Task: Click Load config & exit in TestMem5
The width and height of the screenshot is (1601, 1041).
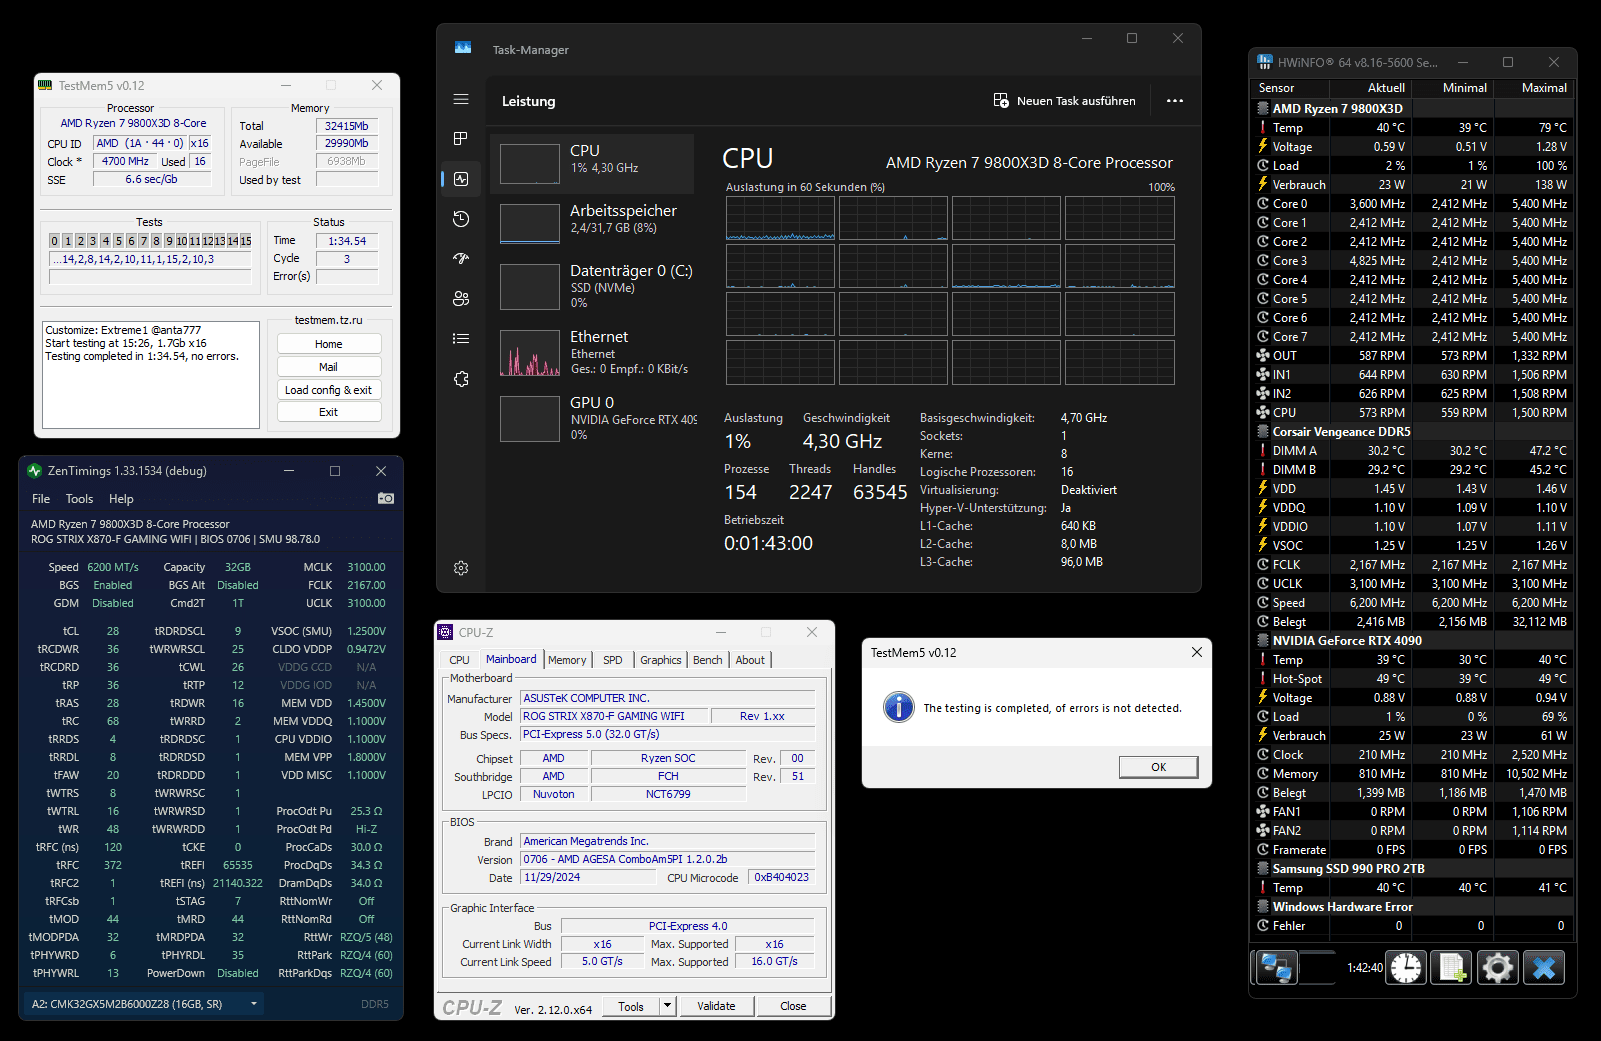Action: 328,390
